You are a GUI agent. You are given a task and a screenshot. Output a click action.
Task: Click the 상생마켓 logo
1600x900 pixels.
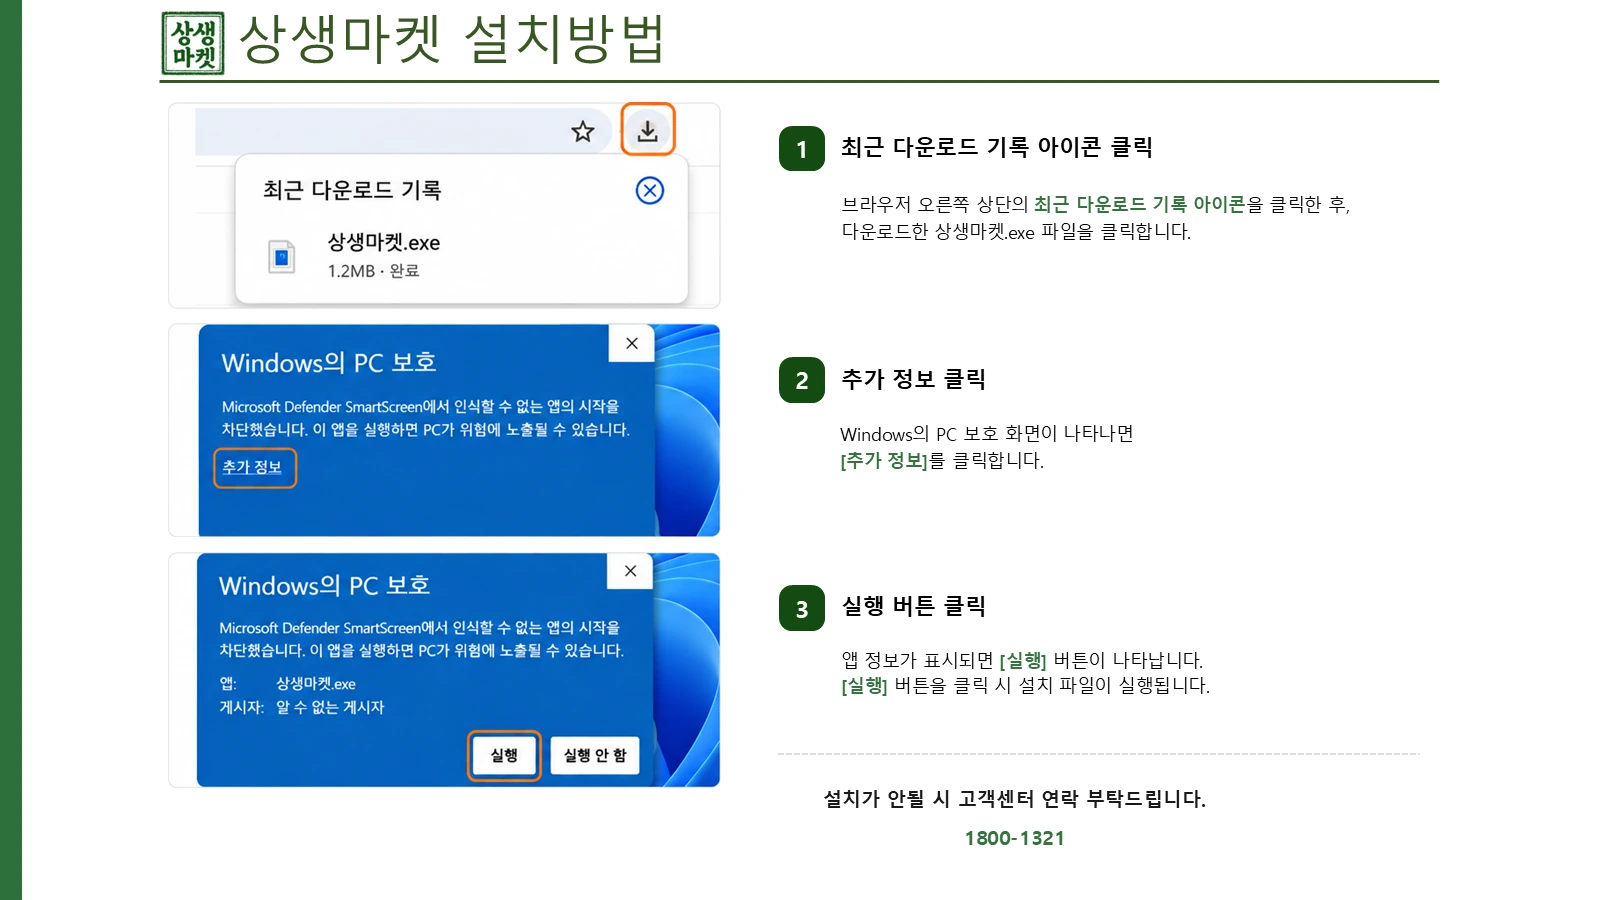tap(193, 43)
